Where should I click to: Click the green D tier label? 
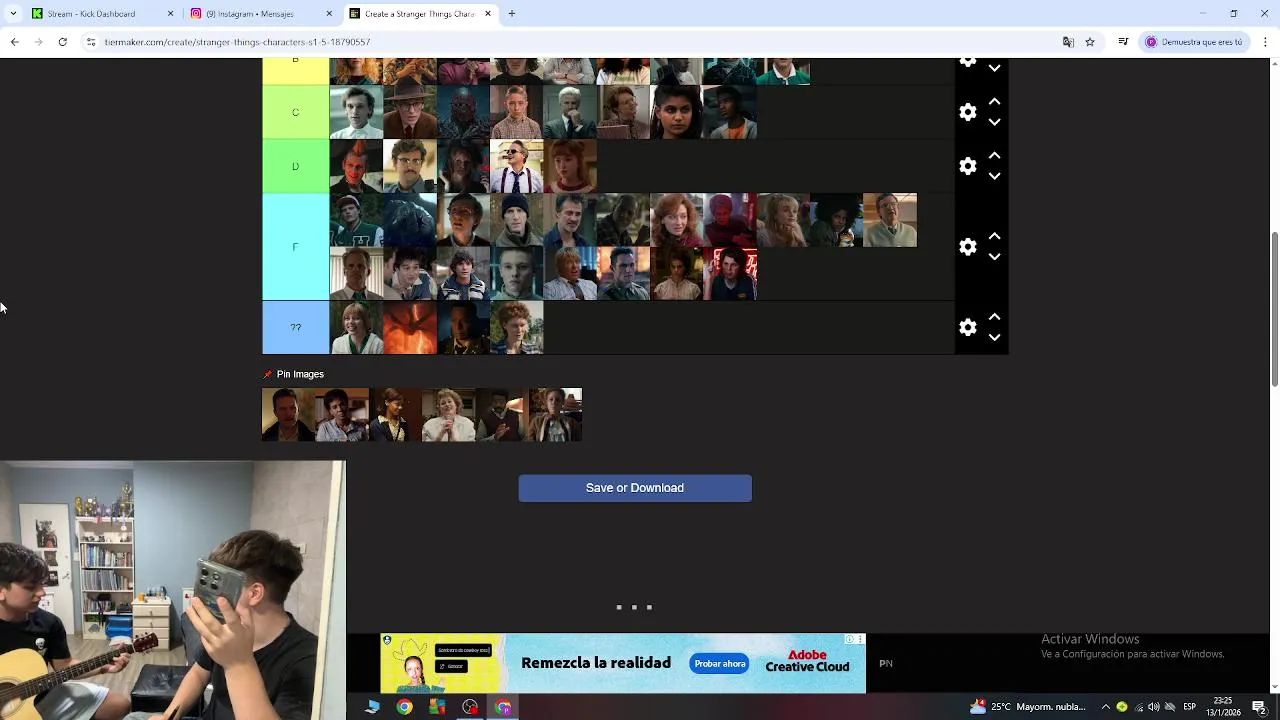(295, 166)
